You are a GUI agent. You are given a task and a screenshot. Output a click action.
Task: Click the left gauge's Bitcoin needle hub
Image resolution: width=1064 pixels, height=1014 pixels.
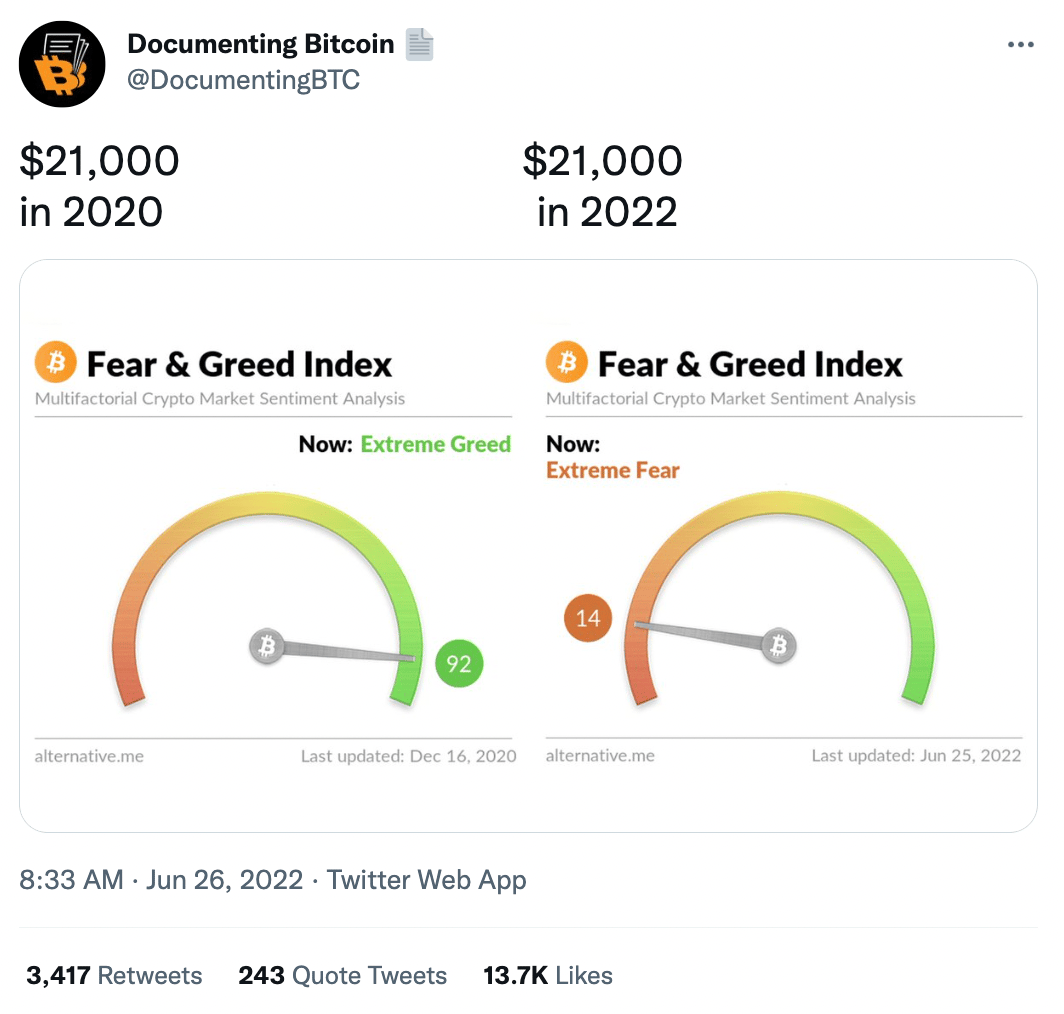[x=267, y=647]
